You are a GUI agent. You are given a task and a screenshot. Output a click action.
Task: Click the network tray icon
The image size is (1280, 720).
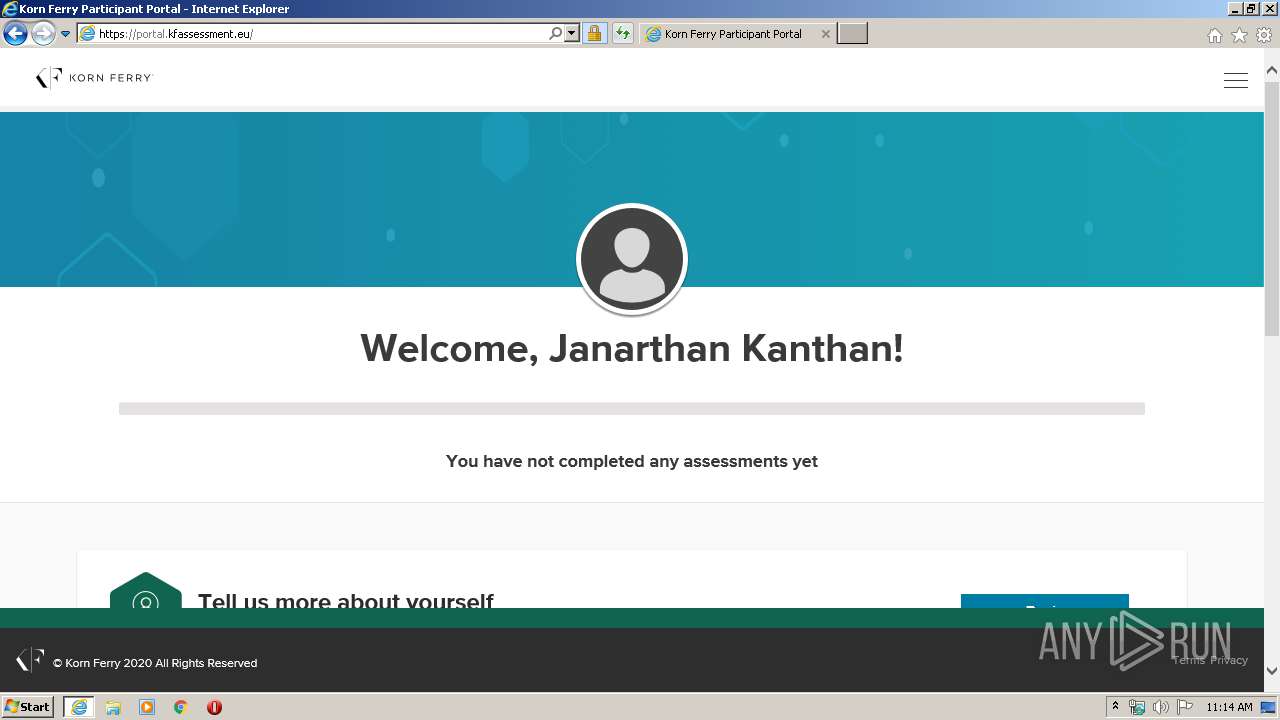[x=1137, y=707]
